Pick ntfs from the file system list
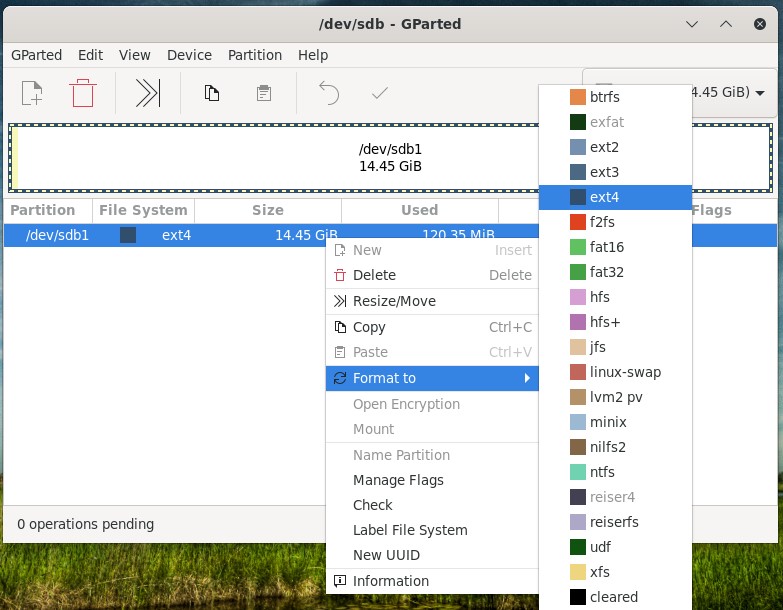The height and width of the screenshot is (610, 783). coord(602,472)
